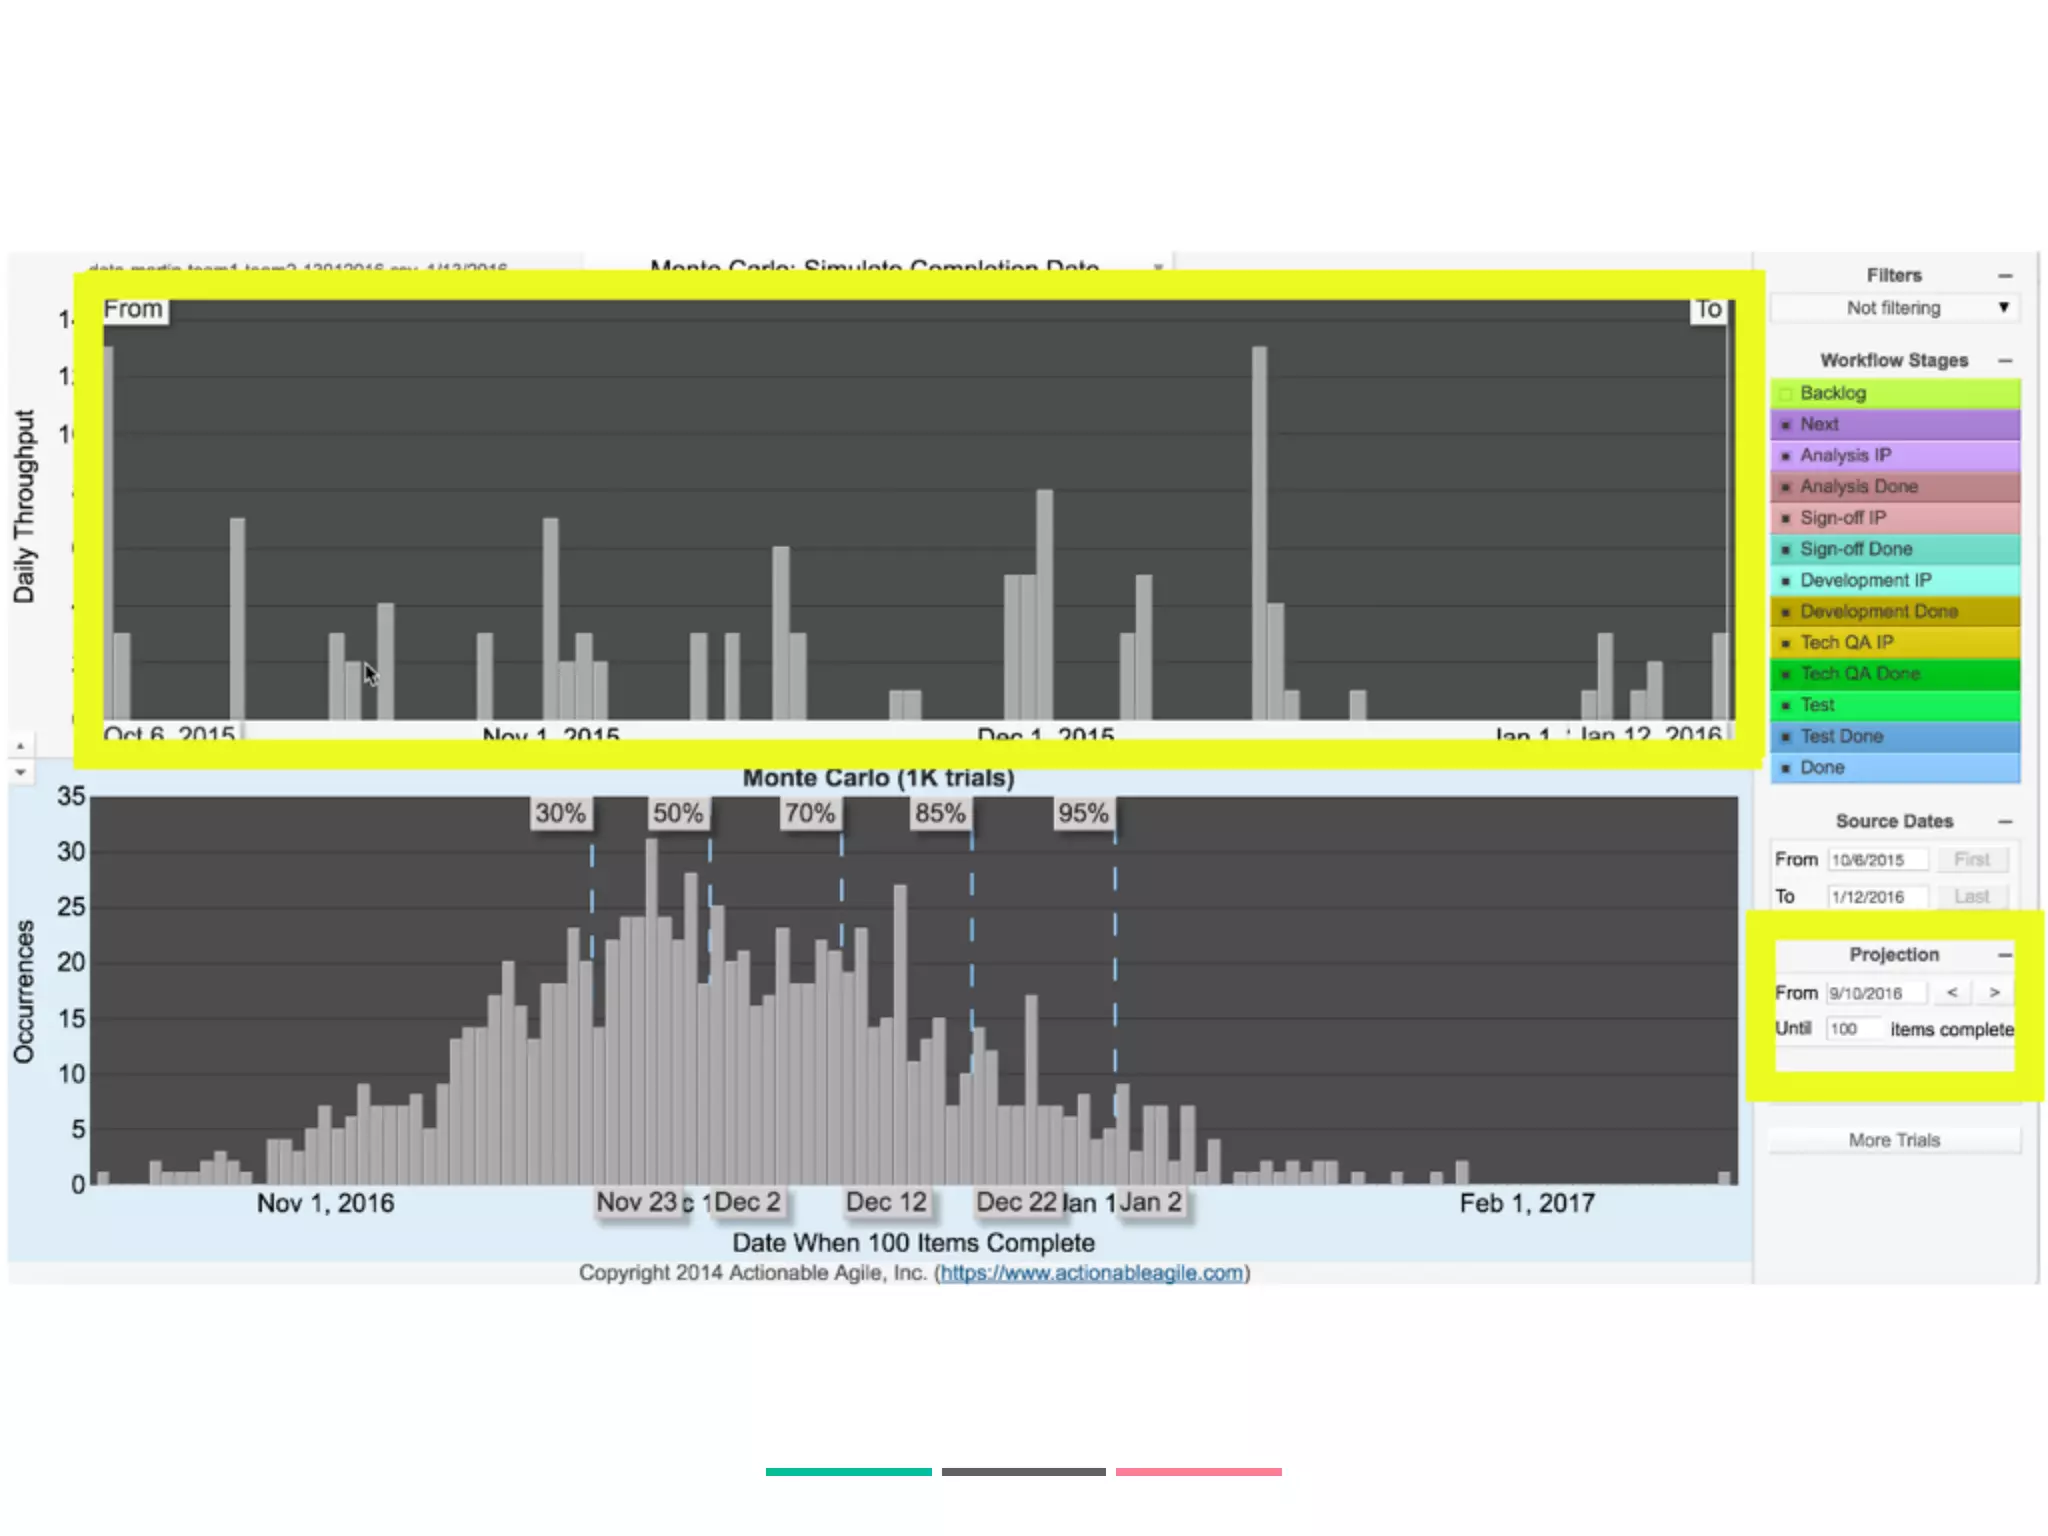Screen dimensions: 2048x1536
Task: Open the Monte Carlo chart selector dropdown
Action: pos(1157,267)
